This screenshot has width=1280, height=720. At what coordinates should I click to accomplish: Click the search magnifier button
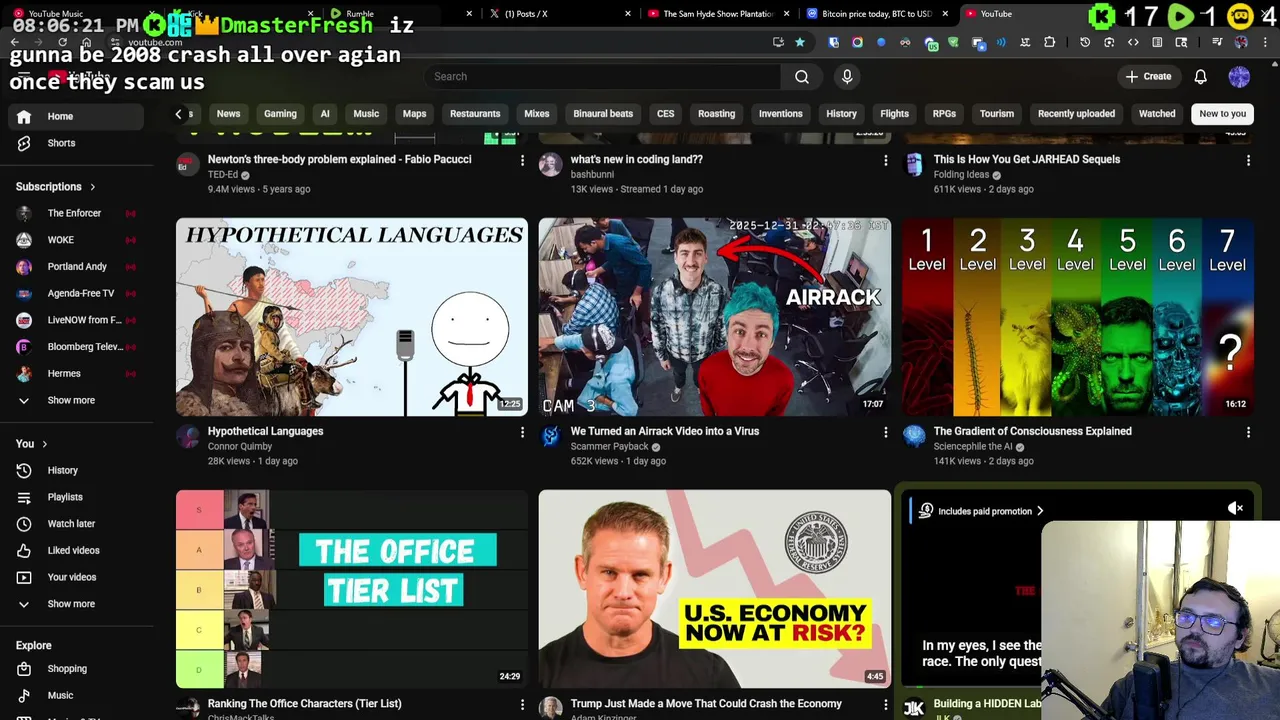(802, 76)
